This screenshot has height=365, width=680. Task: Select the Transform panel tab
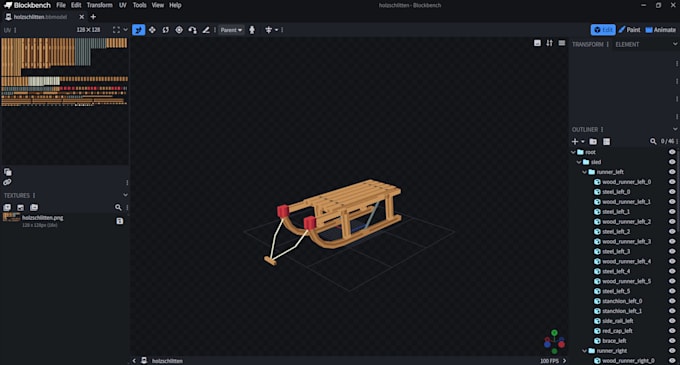pyautogui.click(x=588, y=44)
